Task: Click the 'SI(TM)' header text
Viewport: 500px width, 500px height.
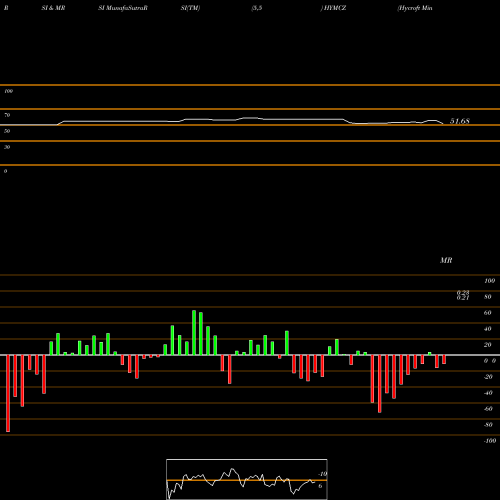Action: (190, 8)
